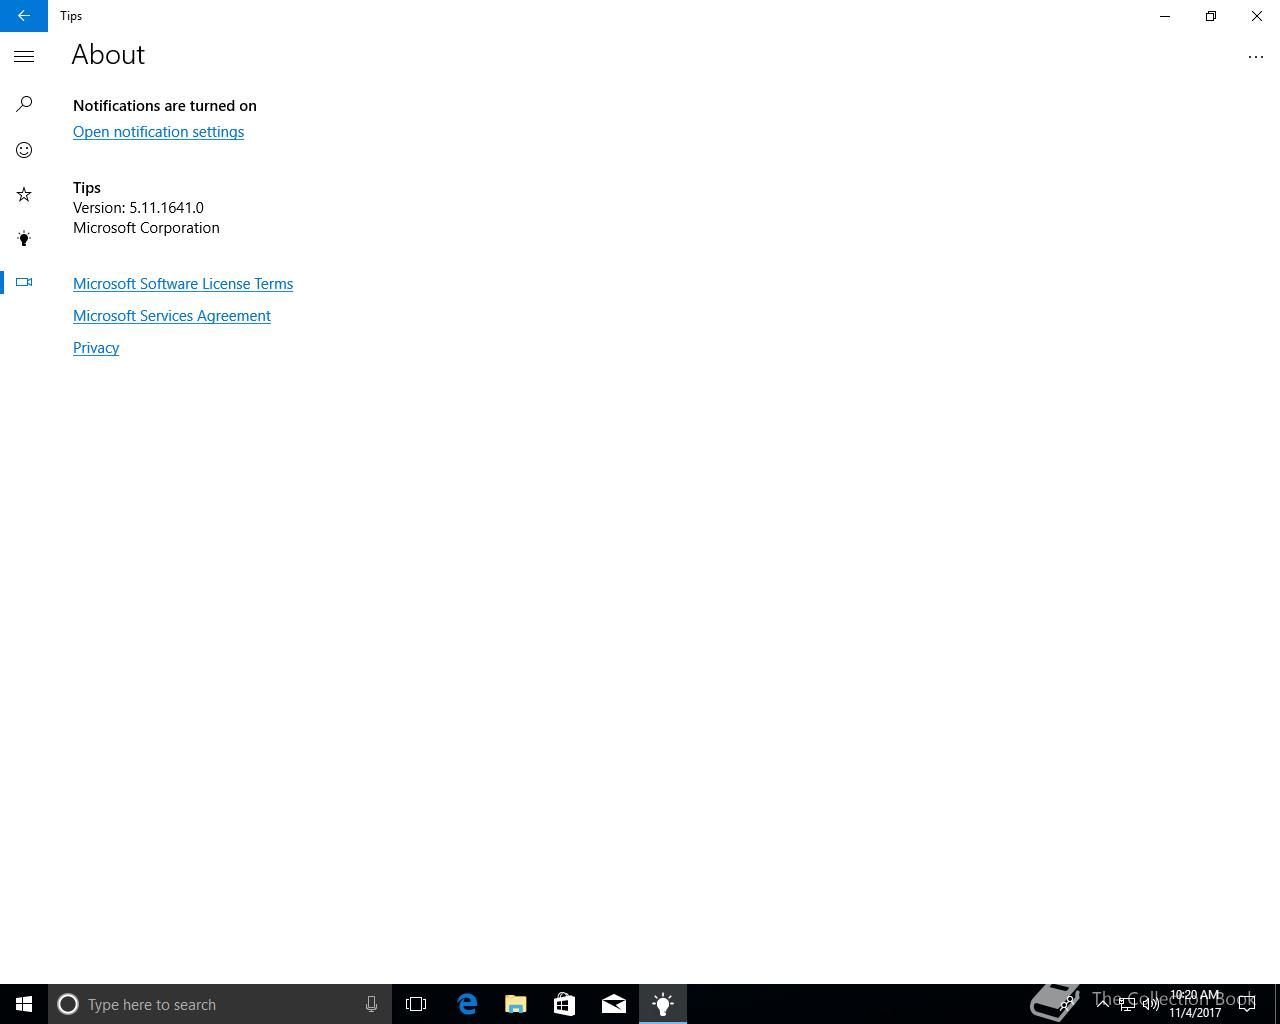Open the hamburger navigation menu
This screenshot has height=1024, width=1280.
coord(24,57)
